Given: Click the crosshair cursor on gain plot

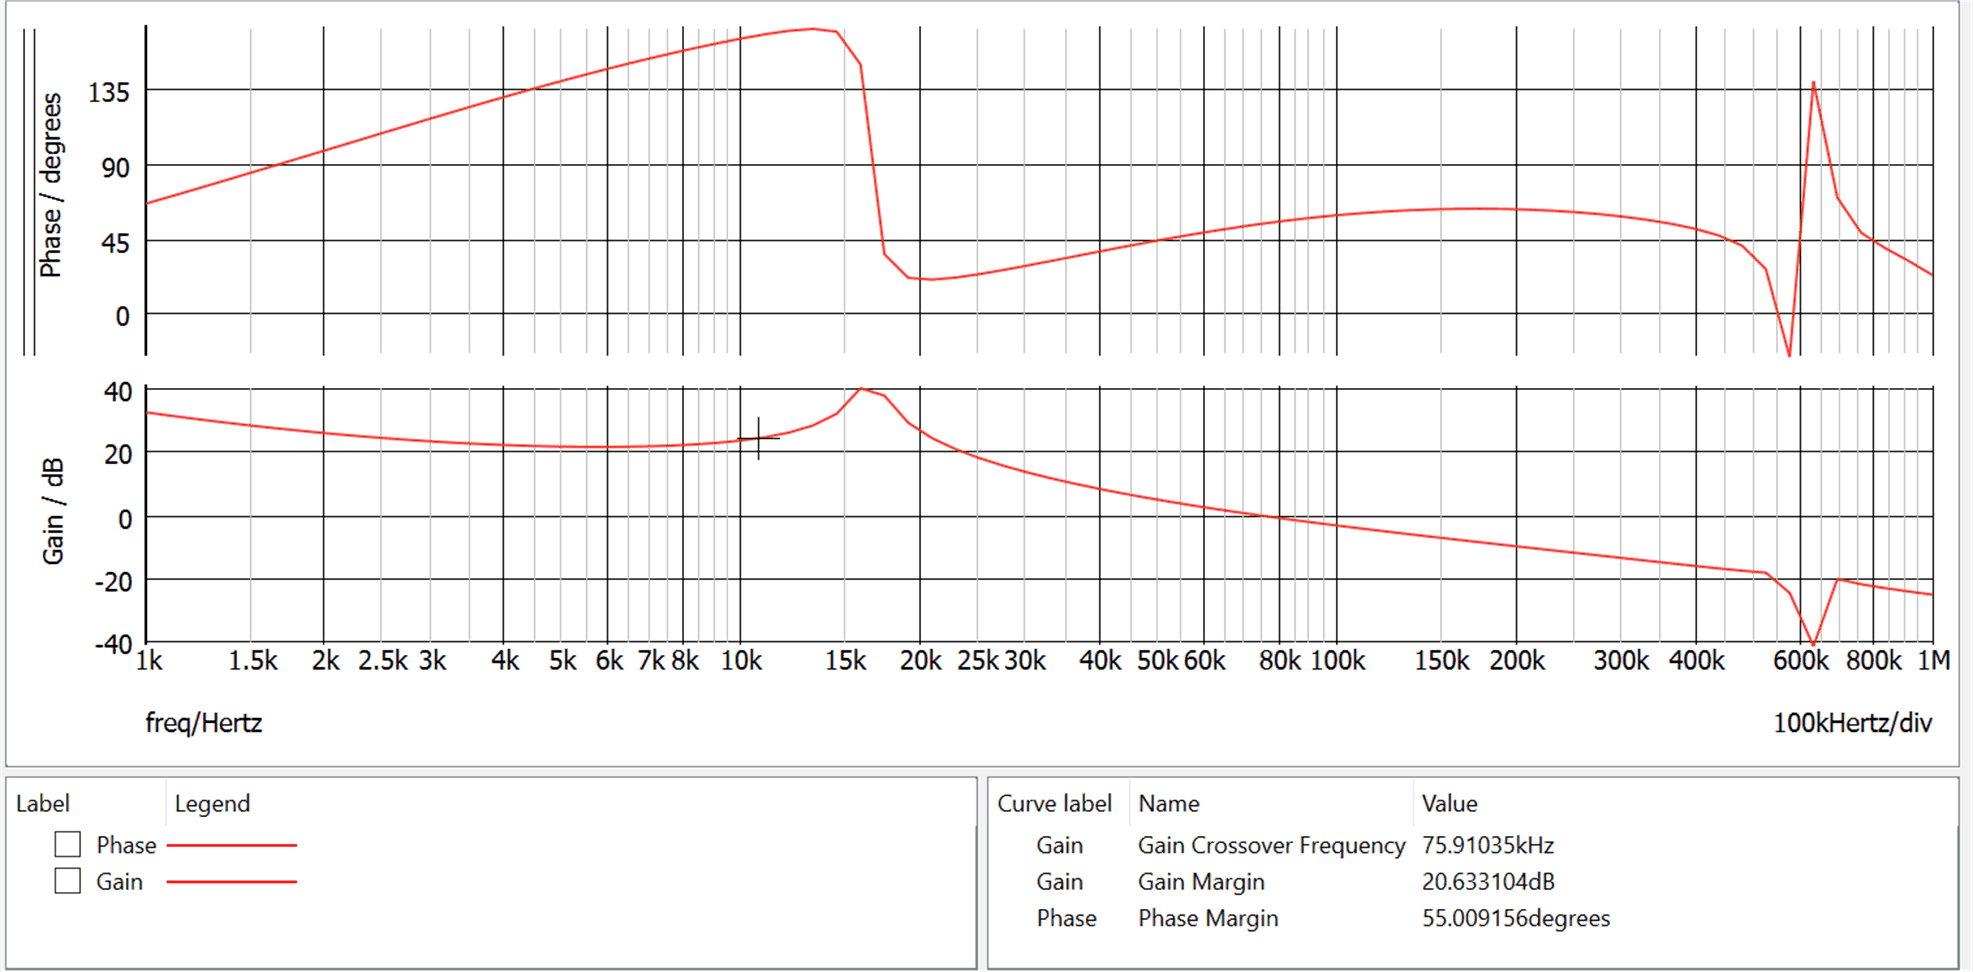Looking at the screenshot, I should pyautogui.click(x=758, y=439).
